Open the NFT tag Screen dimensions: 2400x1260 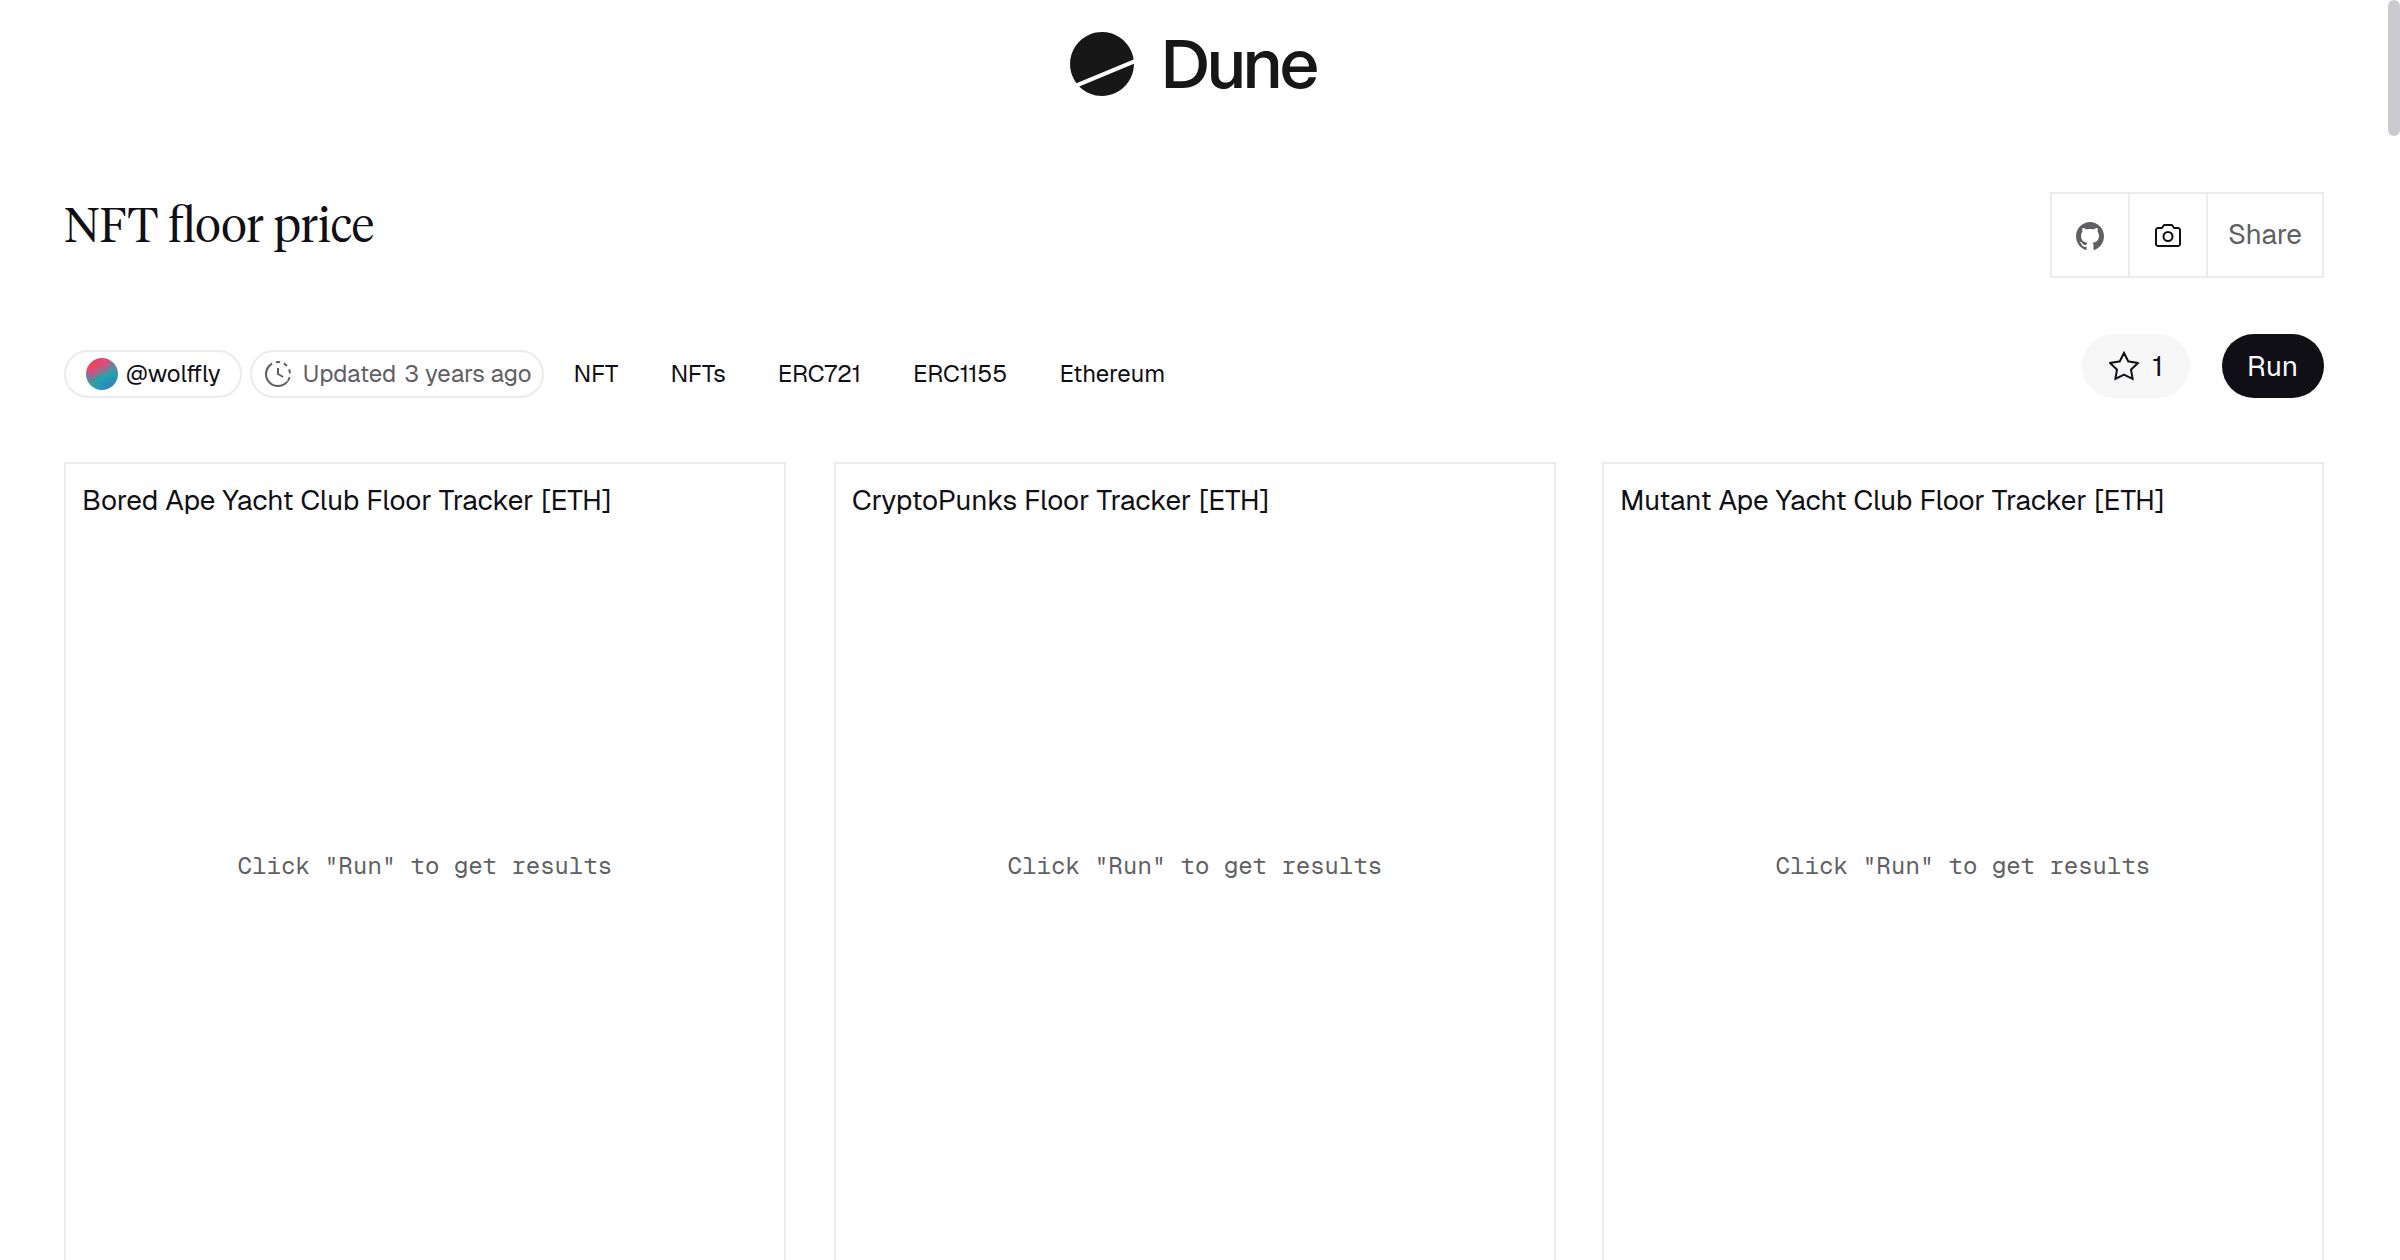tap(595, 373)
